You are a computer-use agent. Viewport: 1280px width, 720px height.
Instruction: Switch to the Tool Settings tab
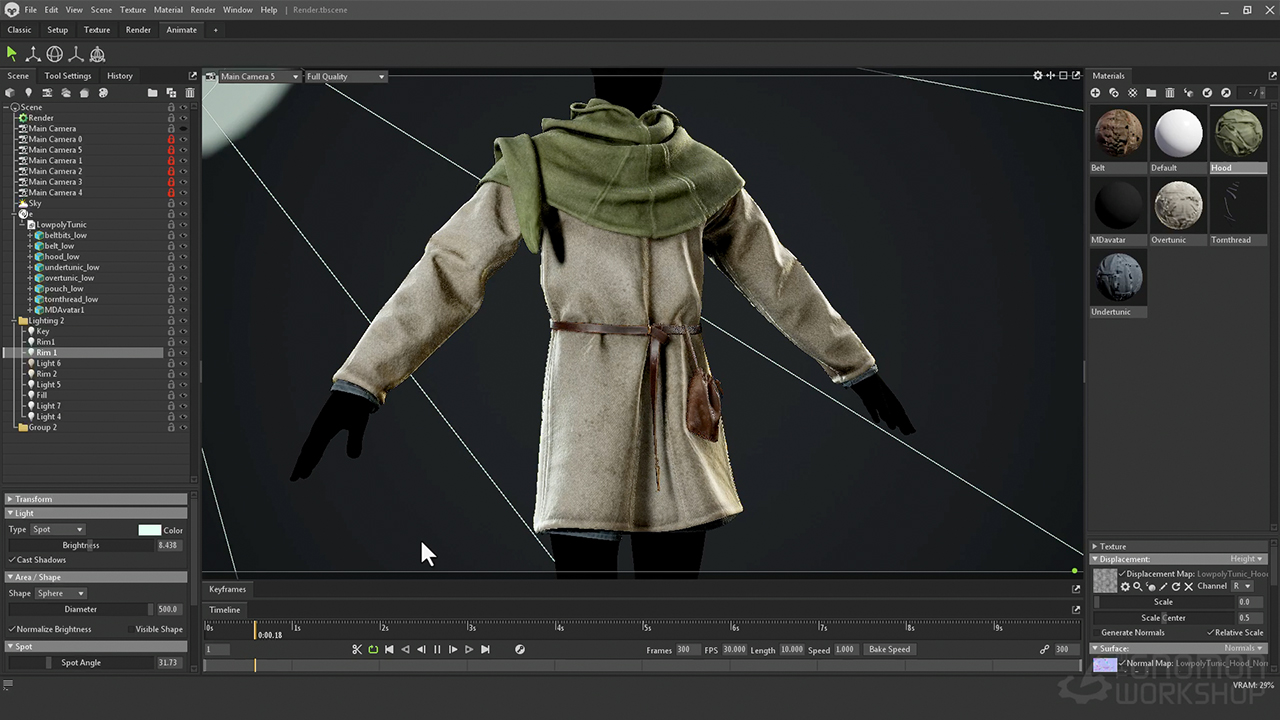[68, 76]
